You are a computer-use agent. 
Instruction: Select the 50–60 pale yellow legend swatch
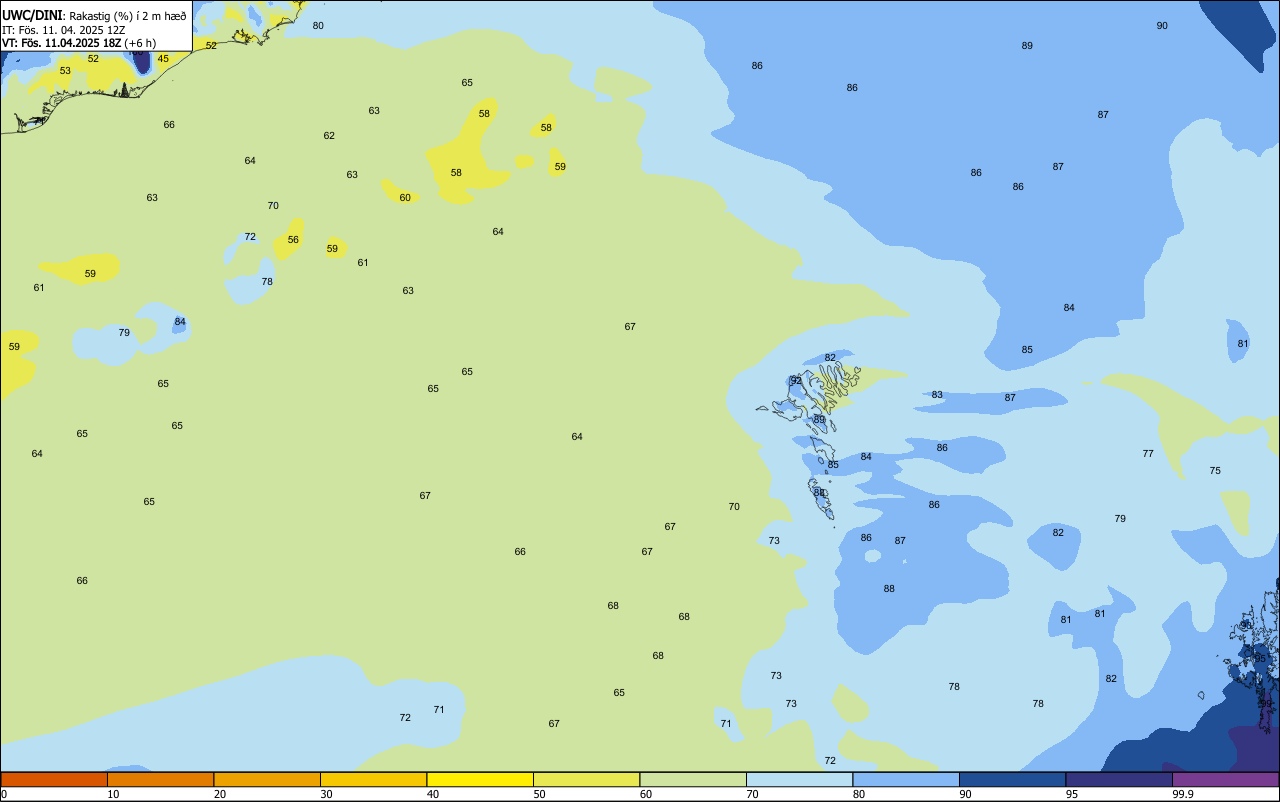click(x=586, y=779)
